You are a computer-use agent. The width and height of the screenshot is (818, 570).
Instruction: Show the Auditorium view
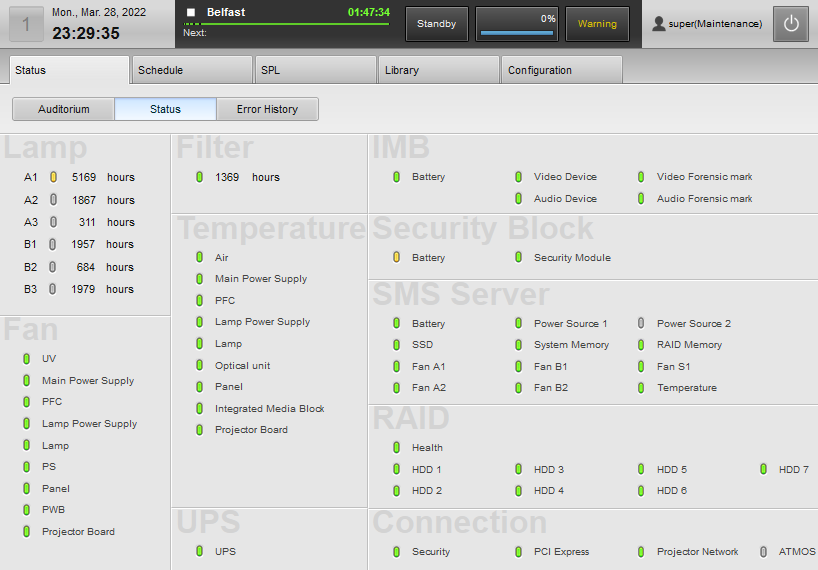point(64,109)
